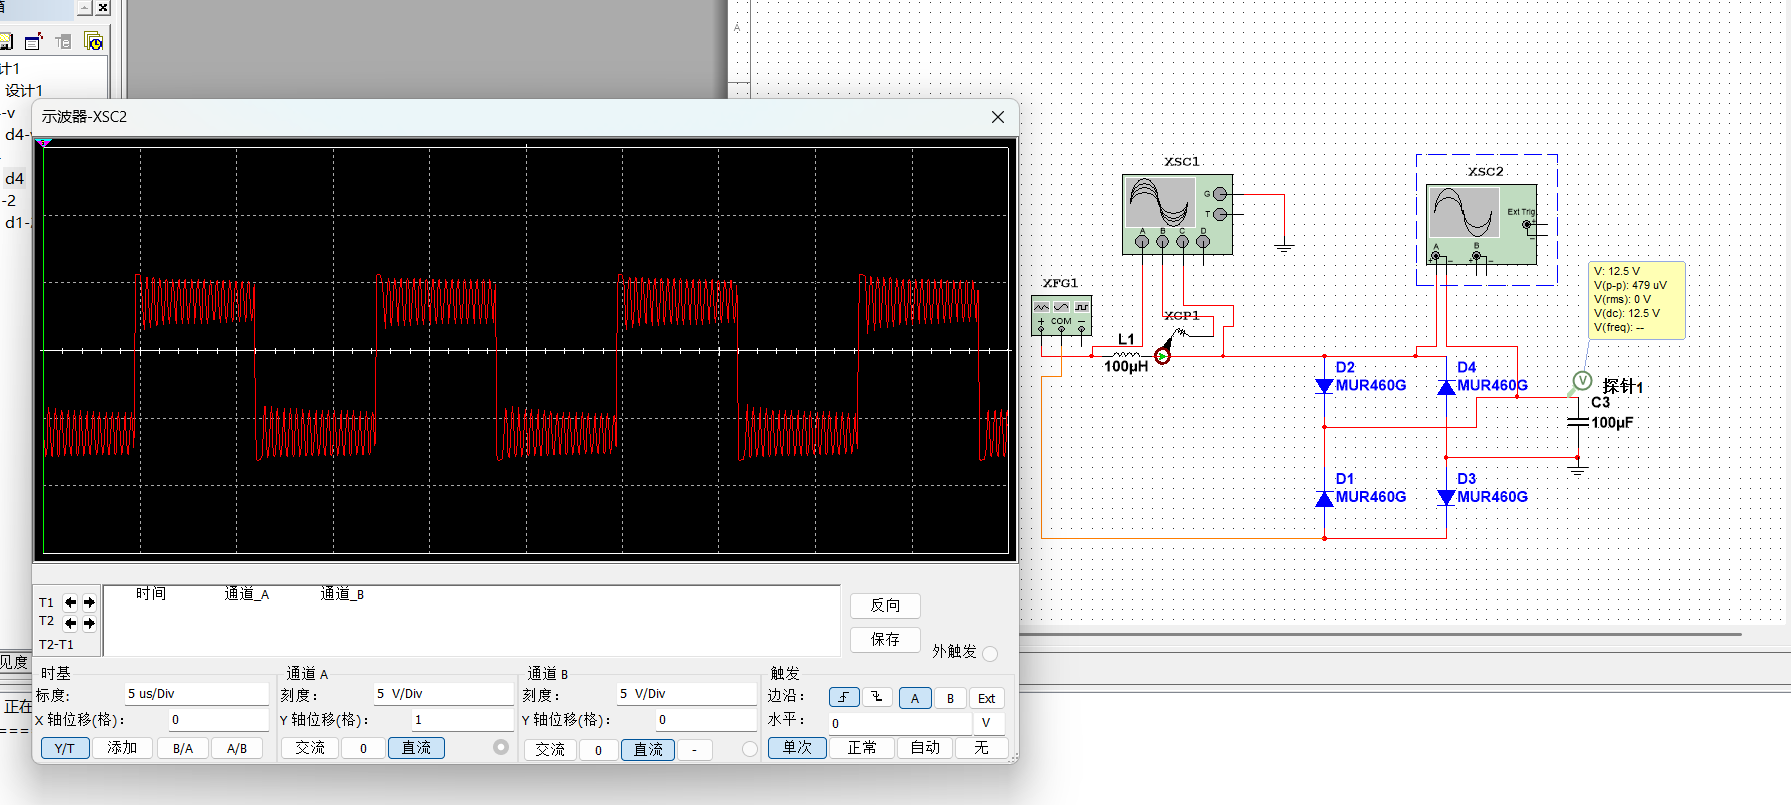Click the voltage probe 探针1 marker
1791x805 pixels.
pos(1582,381)
